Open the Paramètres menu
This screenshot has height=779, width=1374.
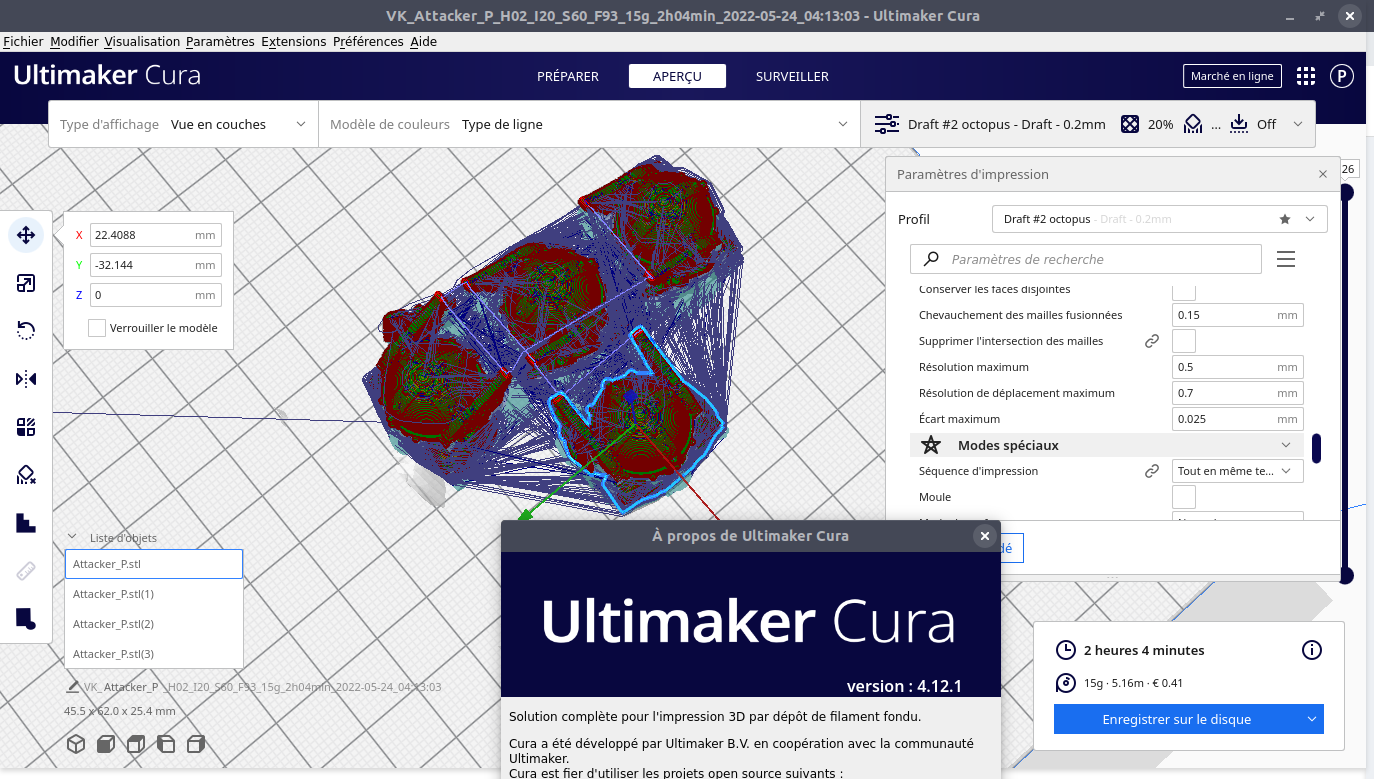pyautogui.click(x=220, y=42)
